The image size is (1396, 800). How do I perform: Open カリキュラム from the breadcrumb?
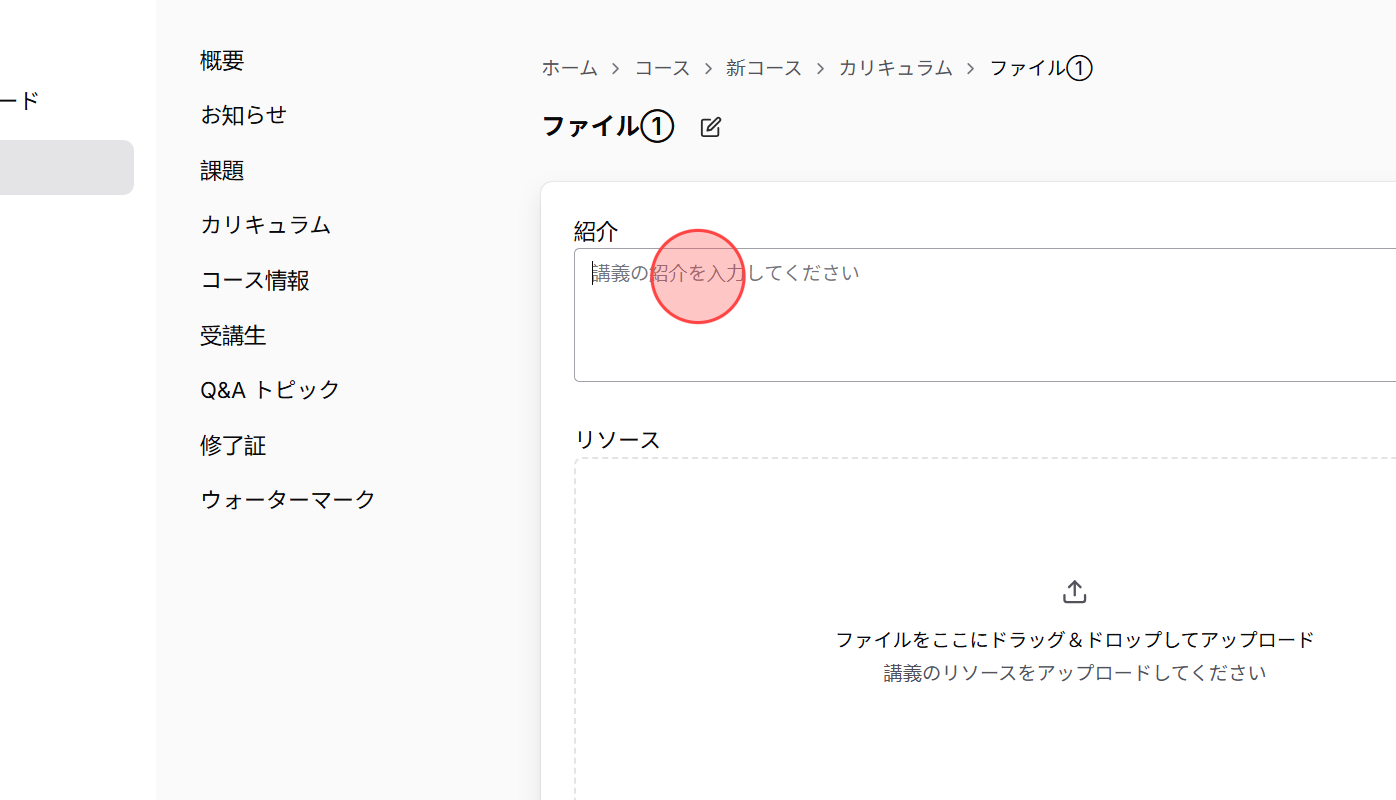895,67
